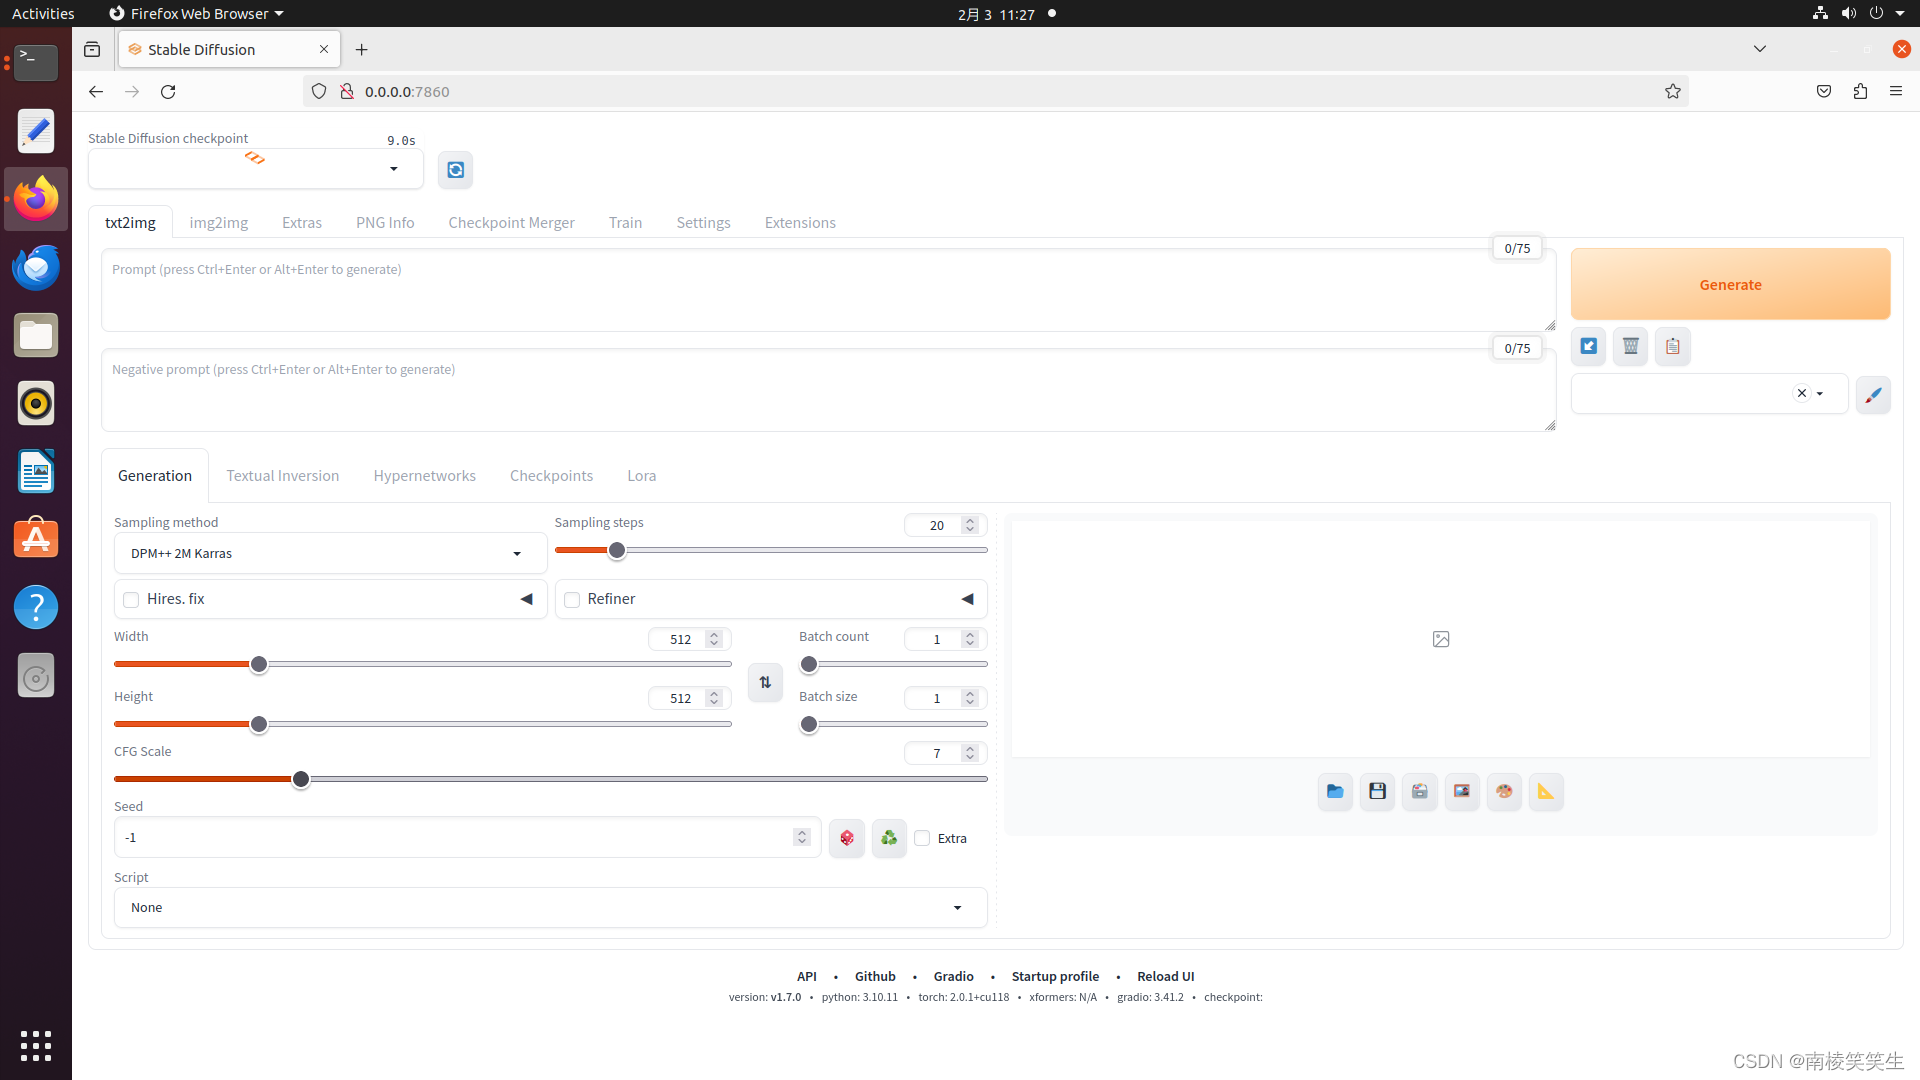
Task: Save image with the floppy disk icon
Action: click(1377, 792)
